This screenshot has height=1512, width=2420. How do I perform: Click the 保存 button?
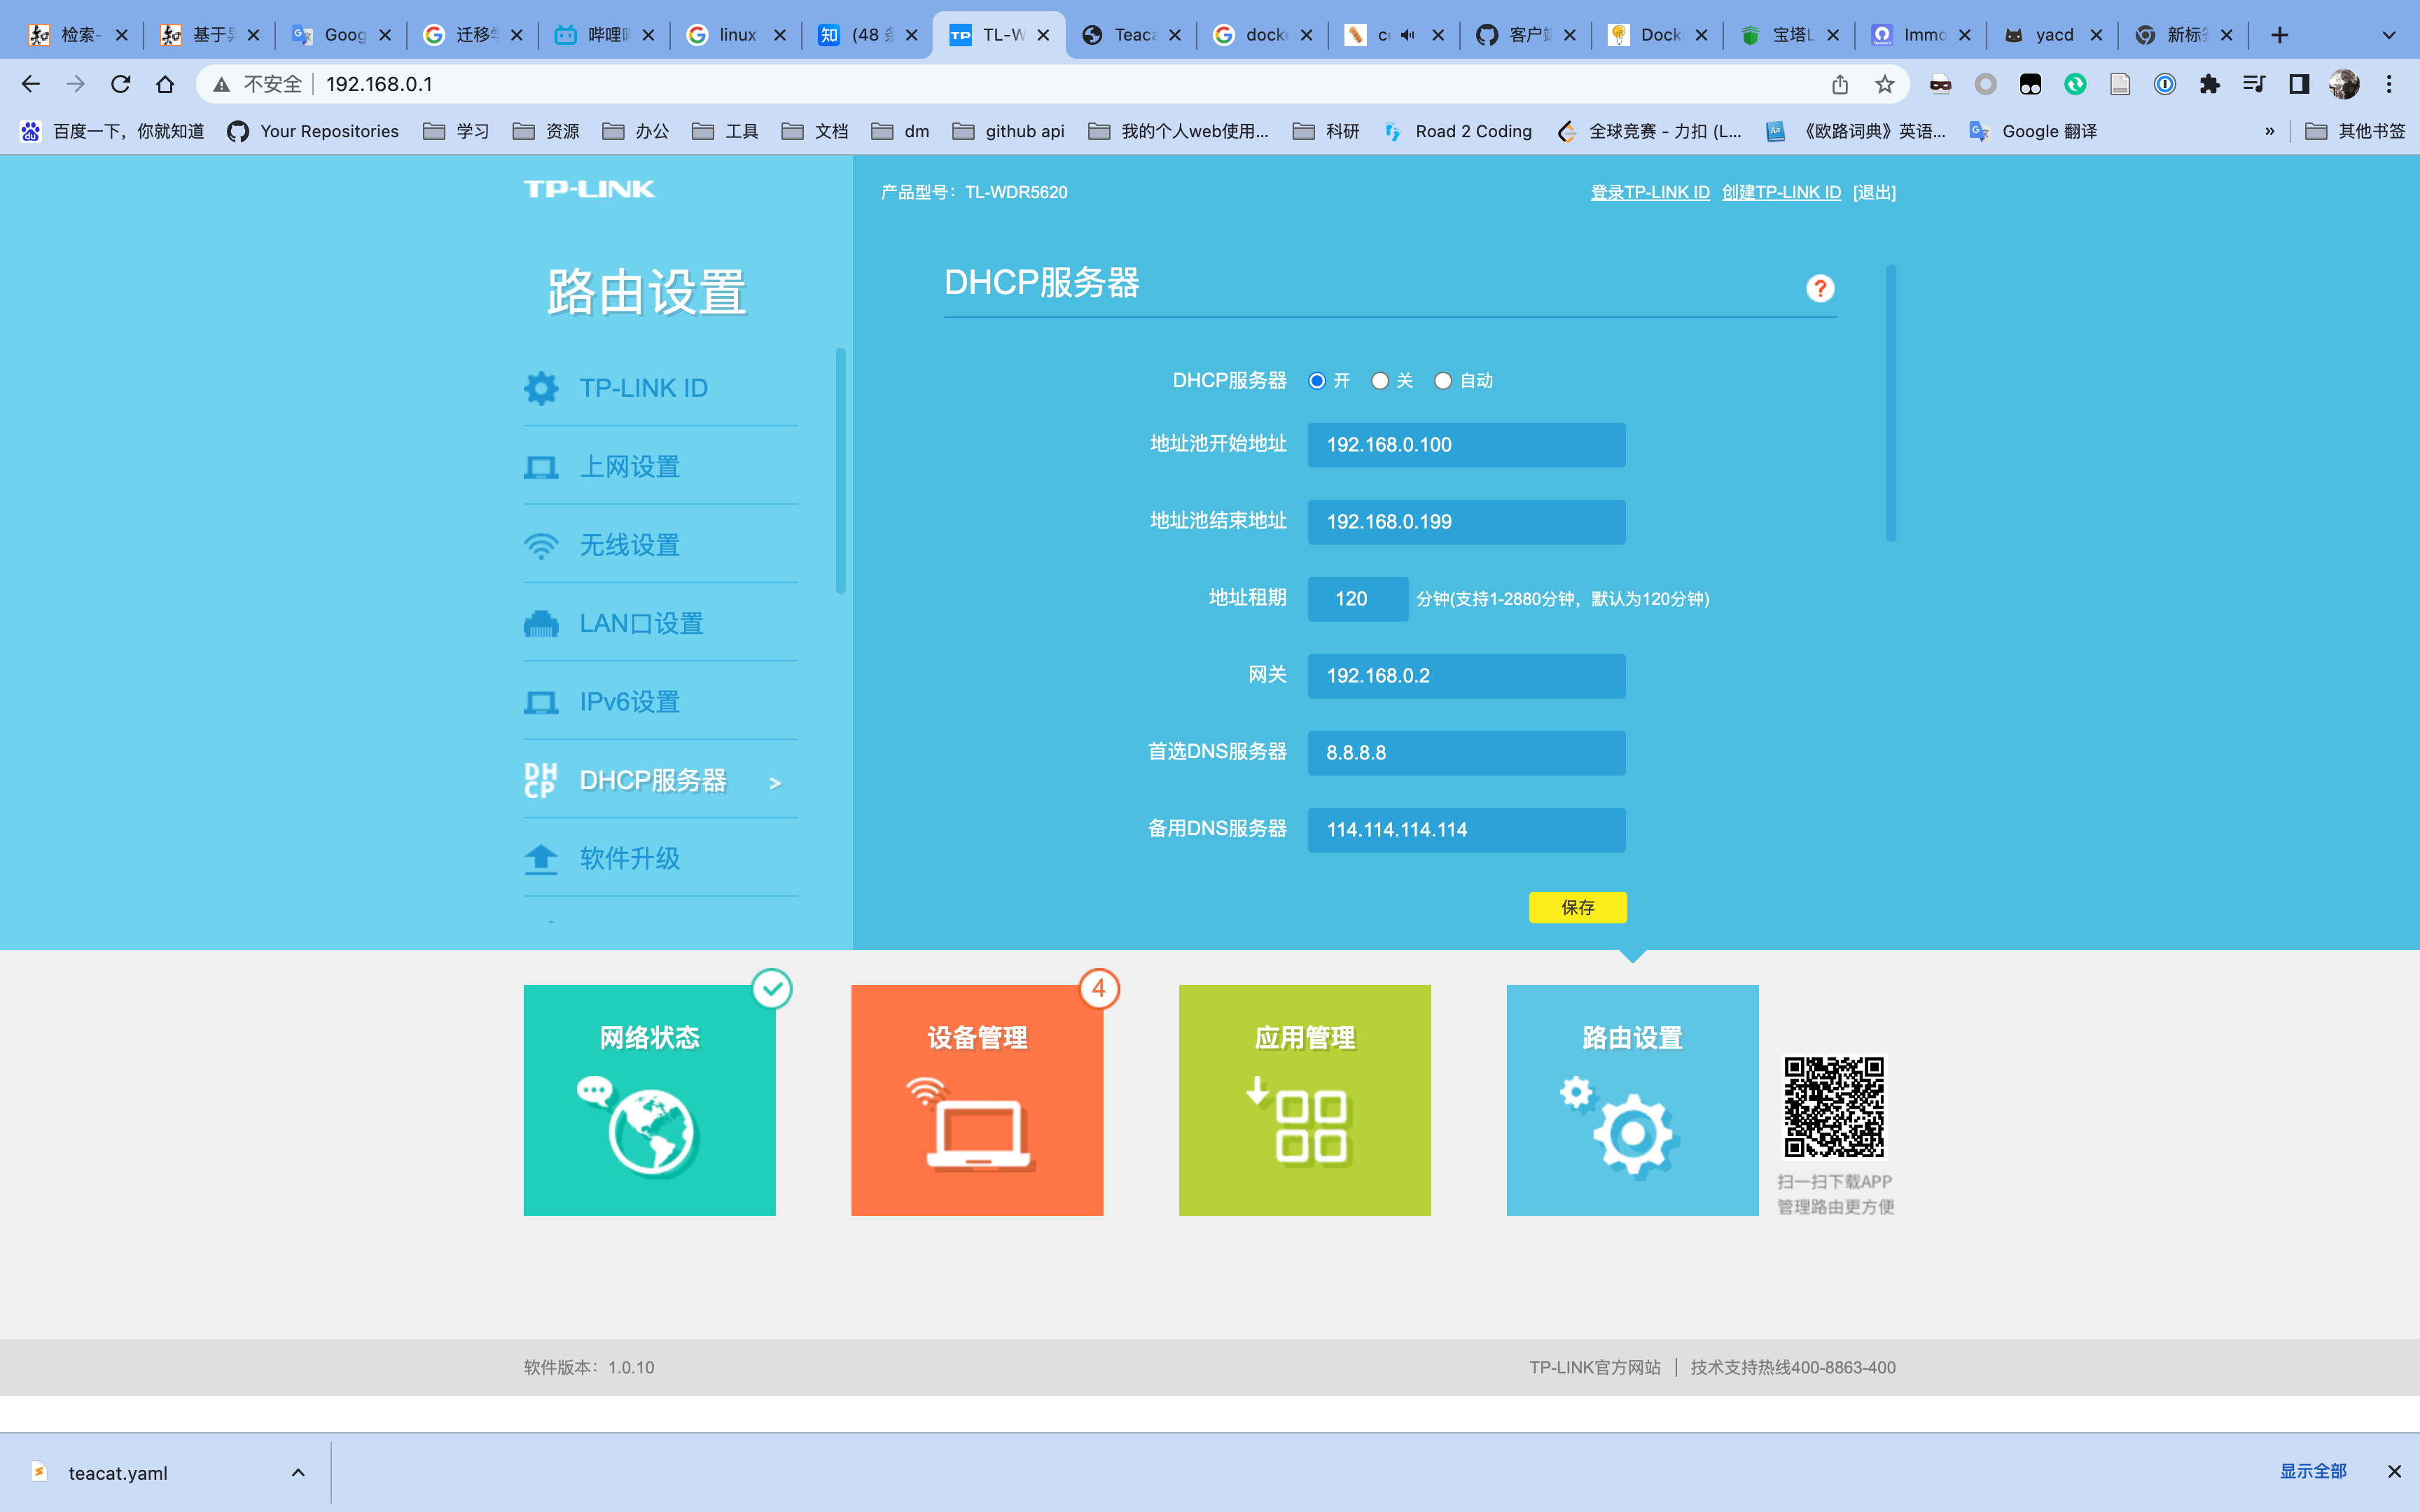coord(1578,907)
